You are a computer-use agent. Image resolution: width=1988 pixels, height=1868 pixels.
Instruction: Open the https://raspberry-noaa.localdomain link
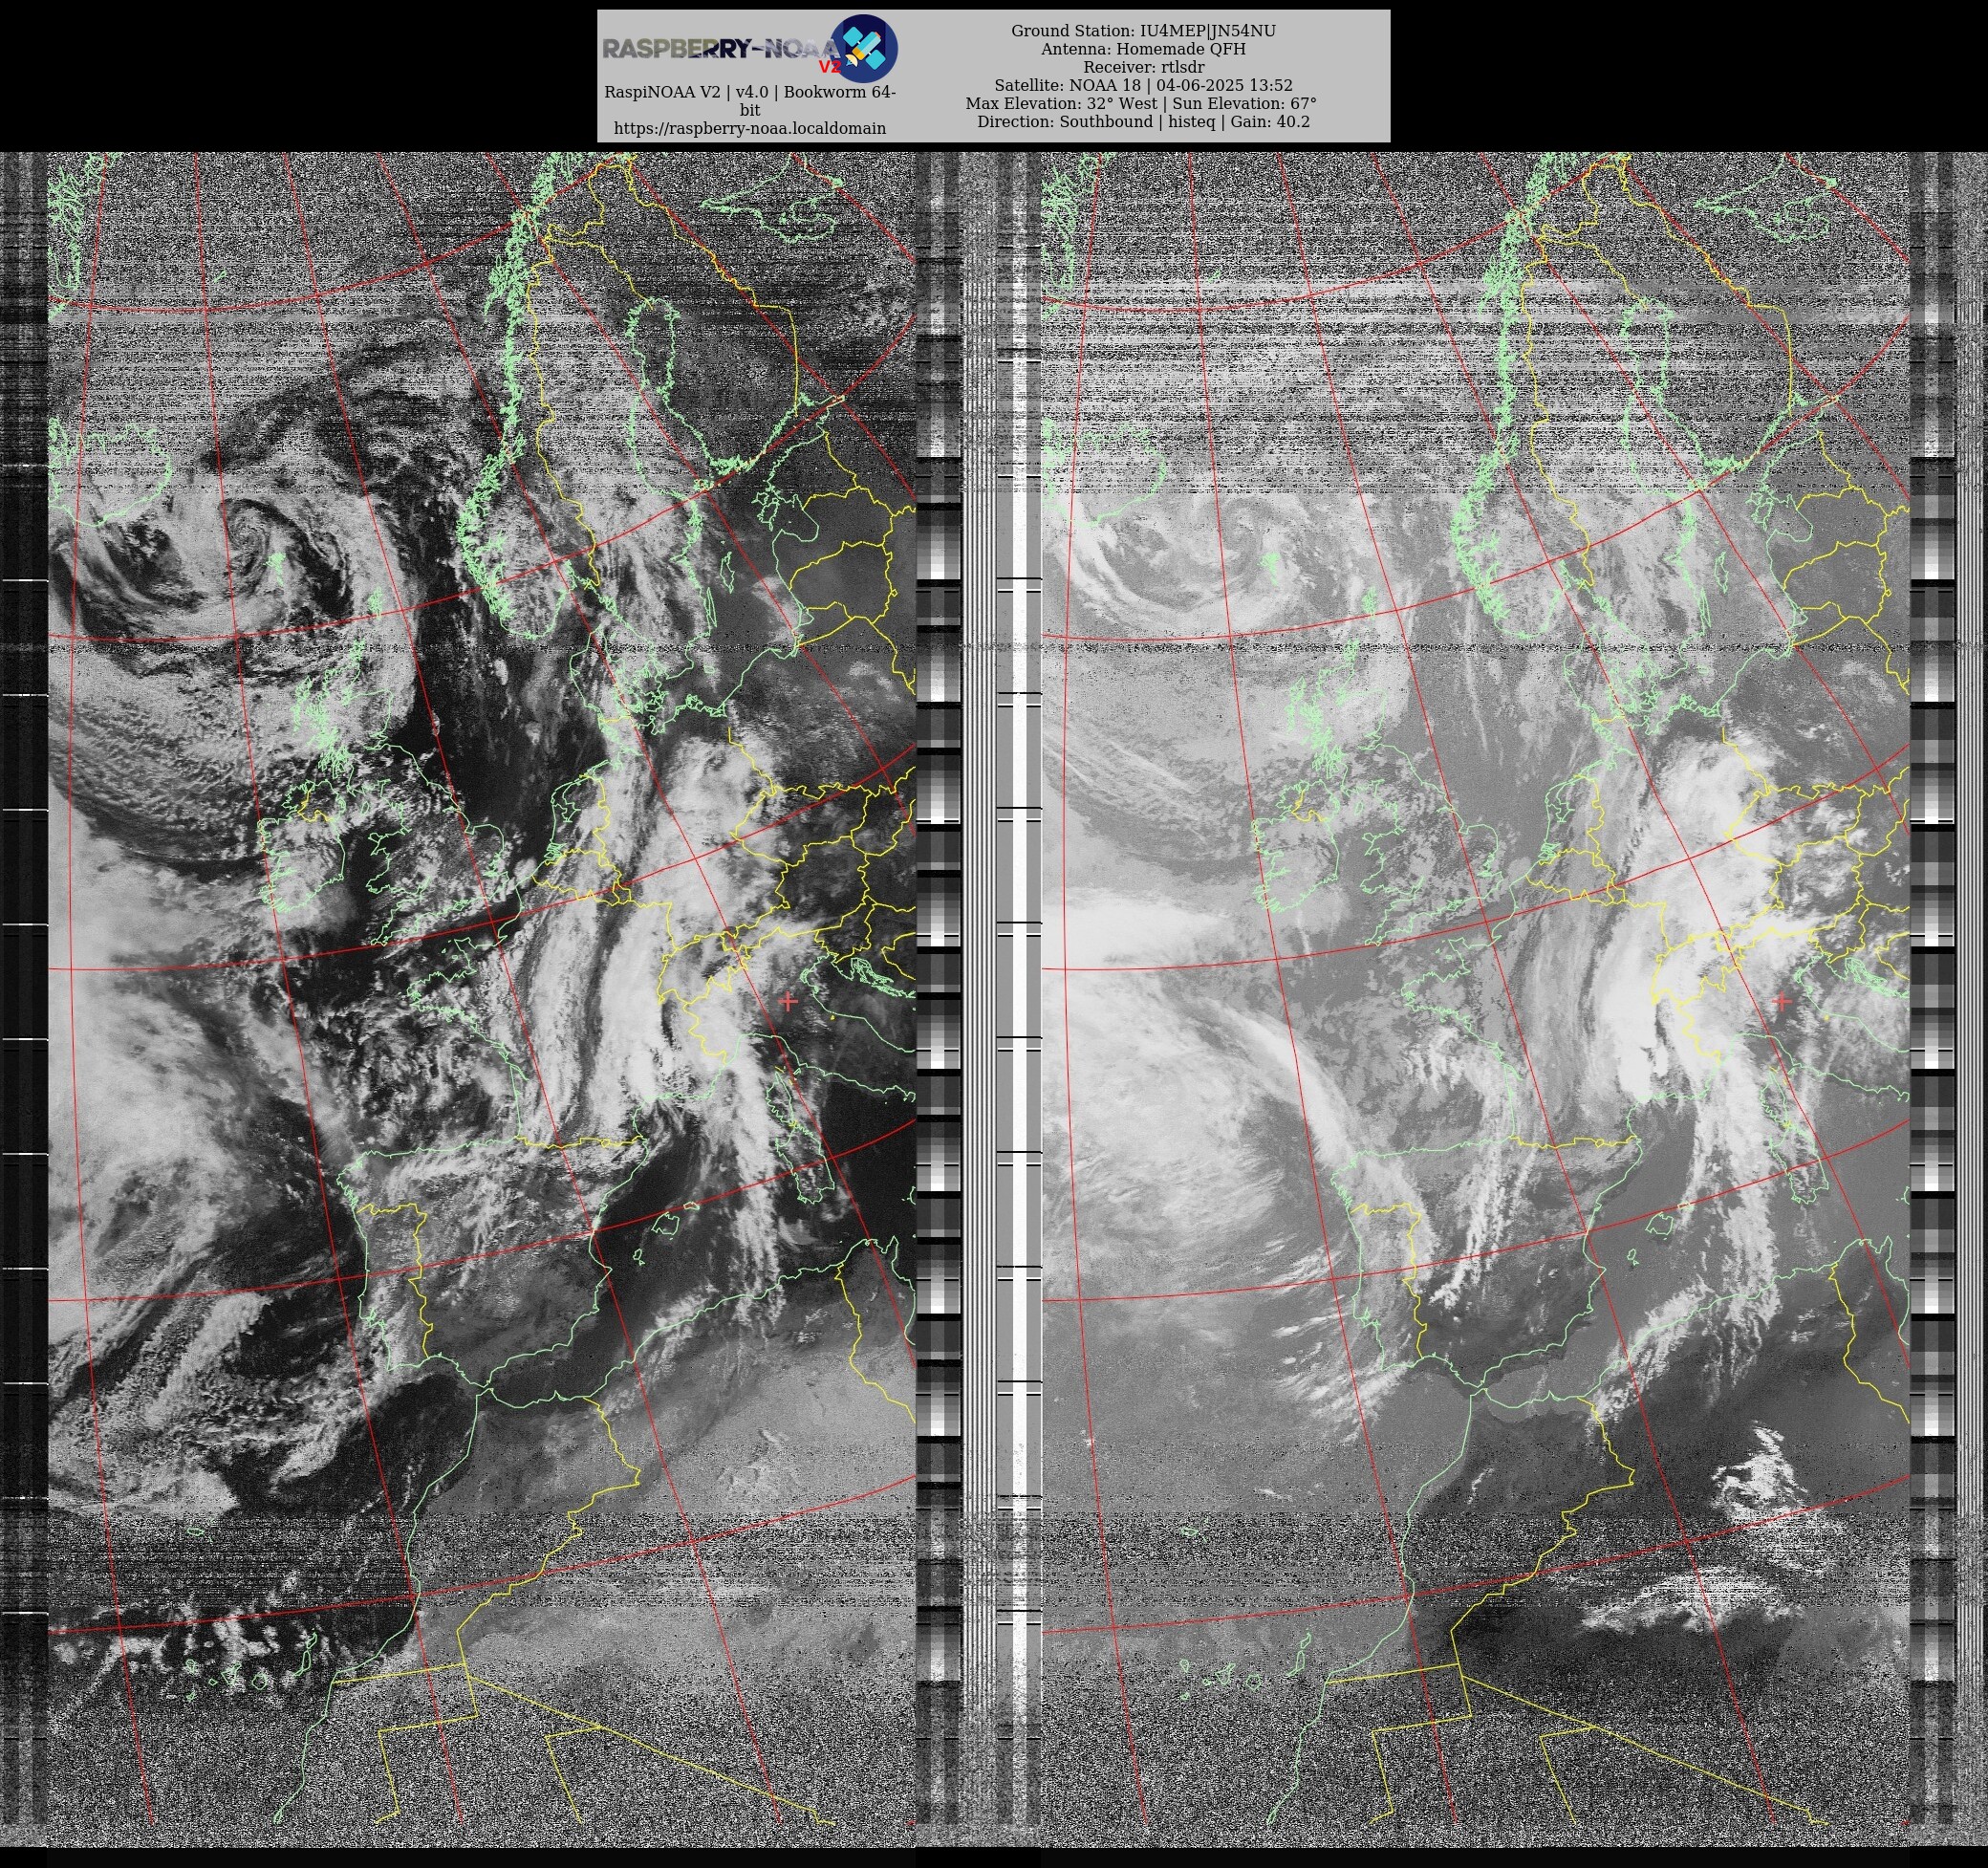coord(749,128)
